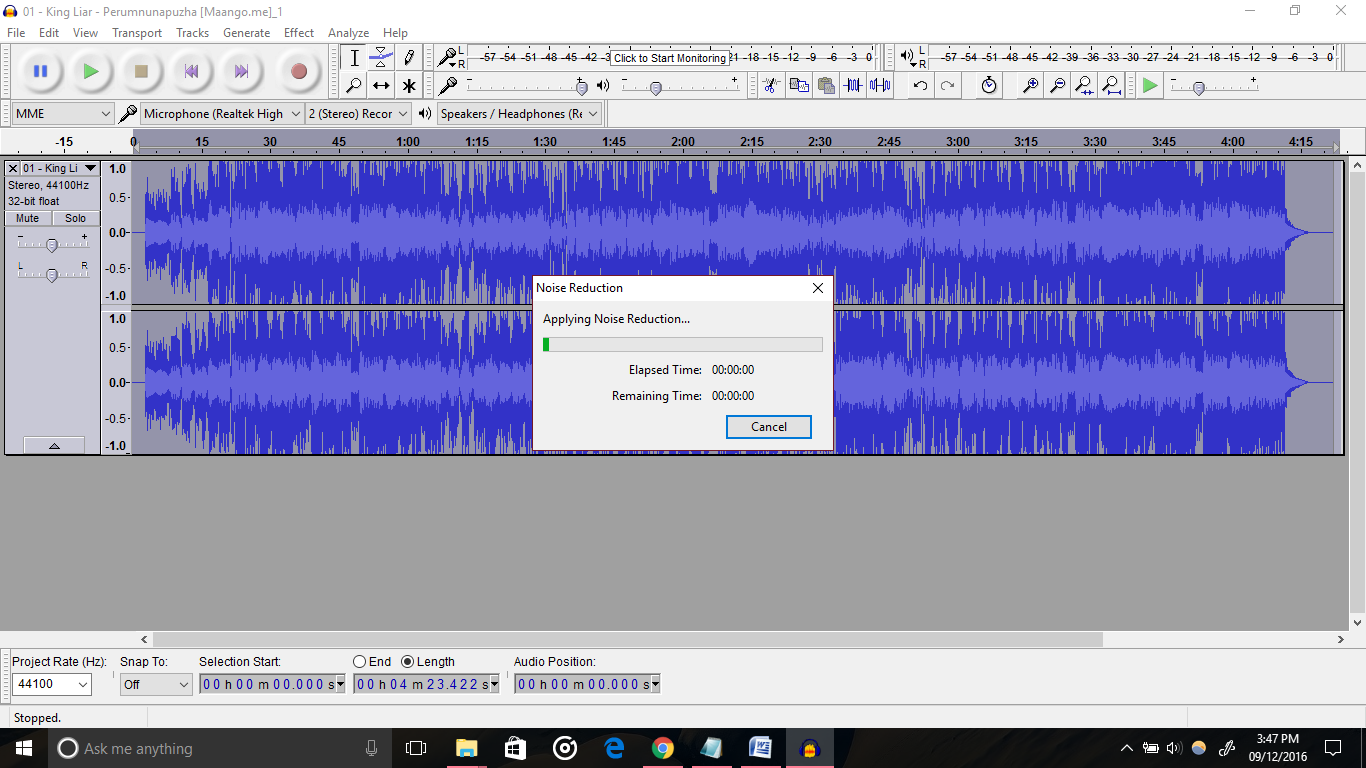1366x768 pixels.
Task: Close the Noise Reduction dialog with X
Action: (818, 288)
